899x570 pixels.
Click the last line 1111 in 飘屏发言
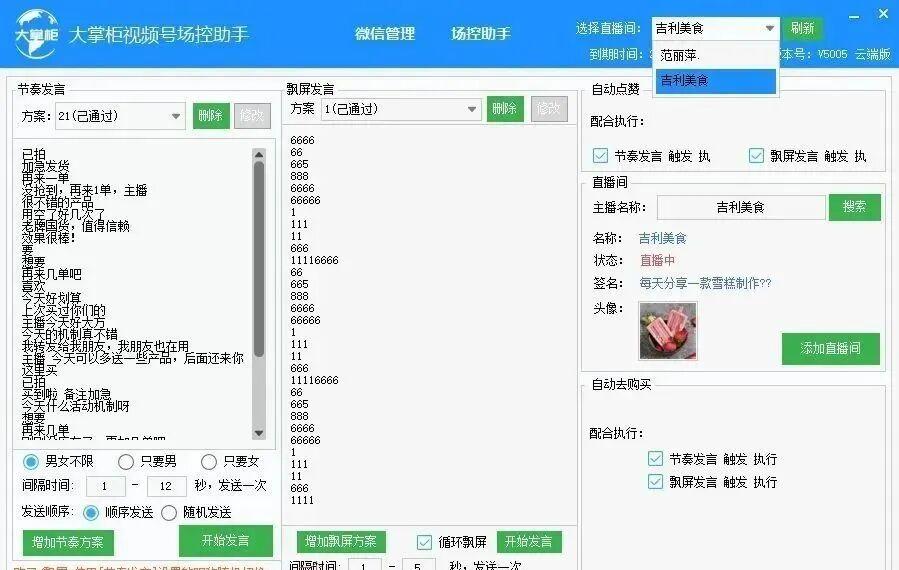tap(302, 500)
